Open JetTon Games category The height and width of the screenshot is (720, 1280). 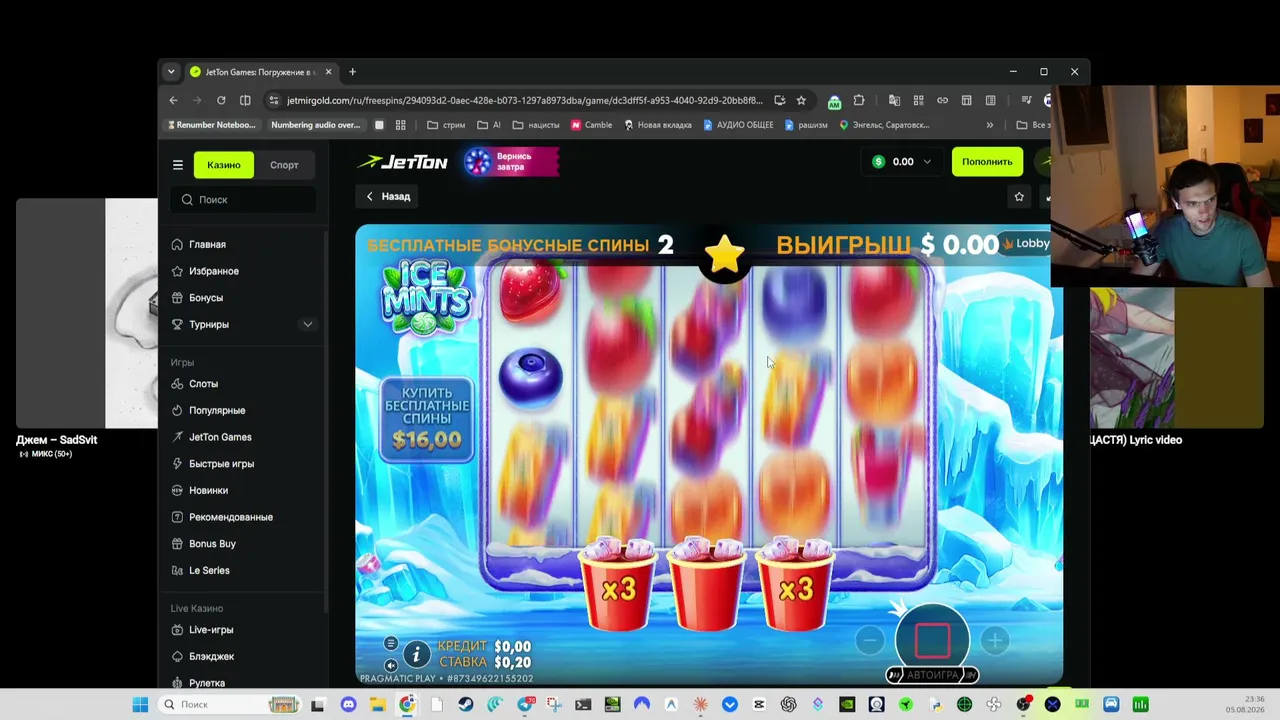click(220, 437)
